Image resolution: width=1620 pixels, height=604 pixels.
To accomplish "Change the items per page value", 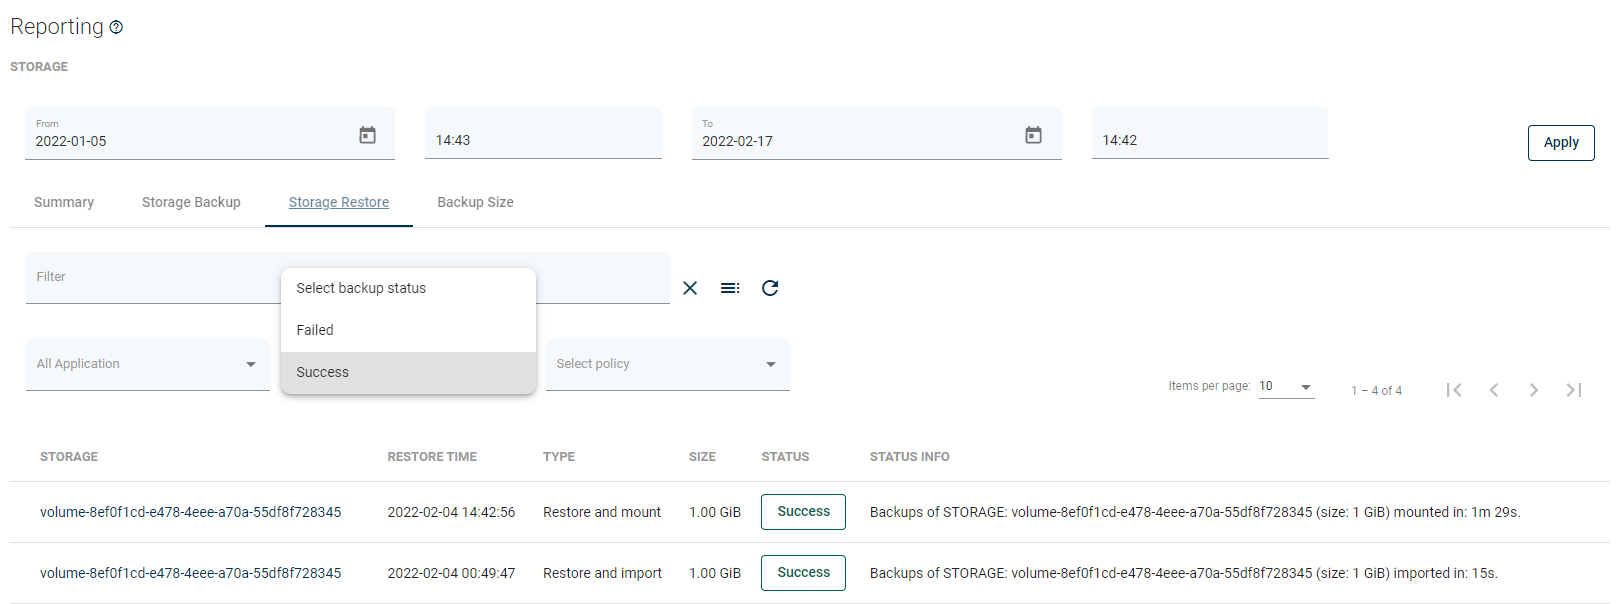I will pyautogui.click(x=1286, y=387).
